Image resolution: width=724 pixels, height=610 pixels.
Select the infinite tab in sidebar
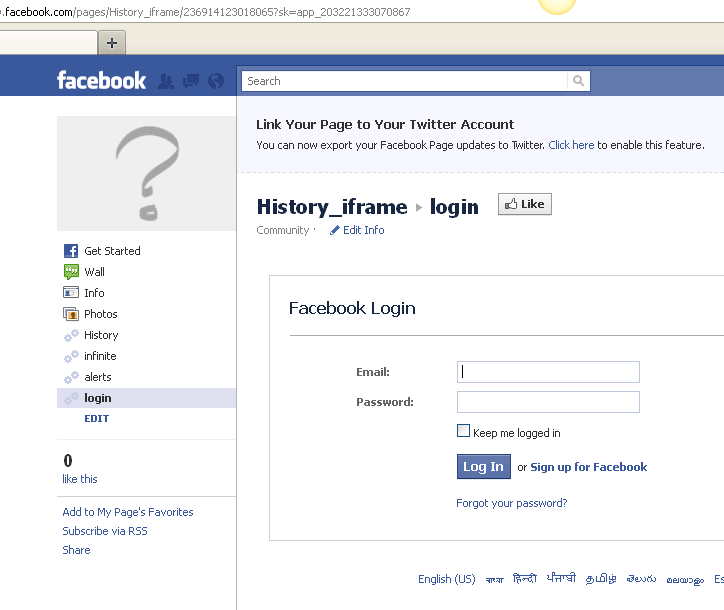tap(100, 356)
